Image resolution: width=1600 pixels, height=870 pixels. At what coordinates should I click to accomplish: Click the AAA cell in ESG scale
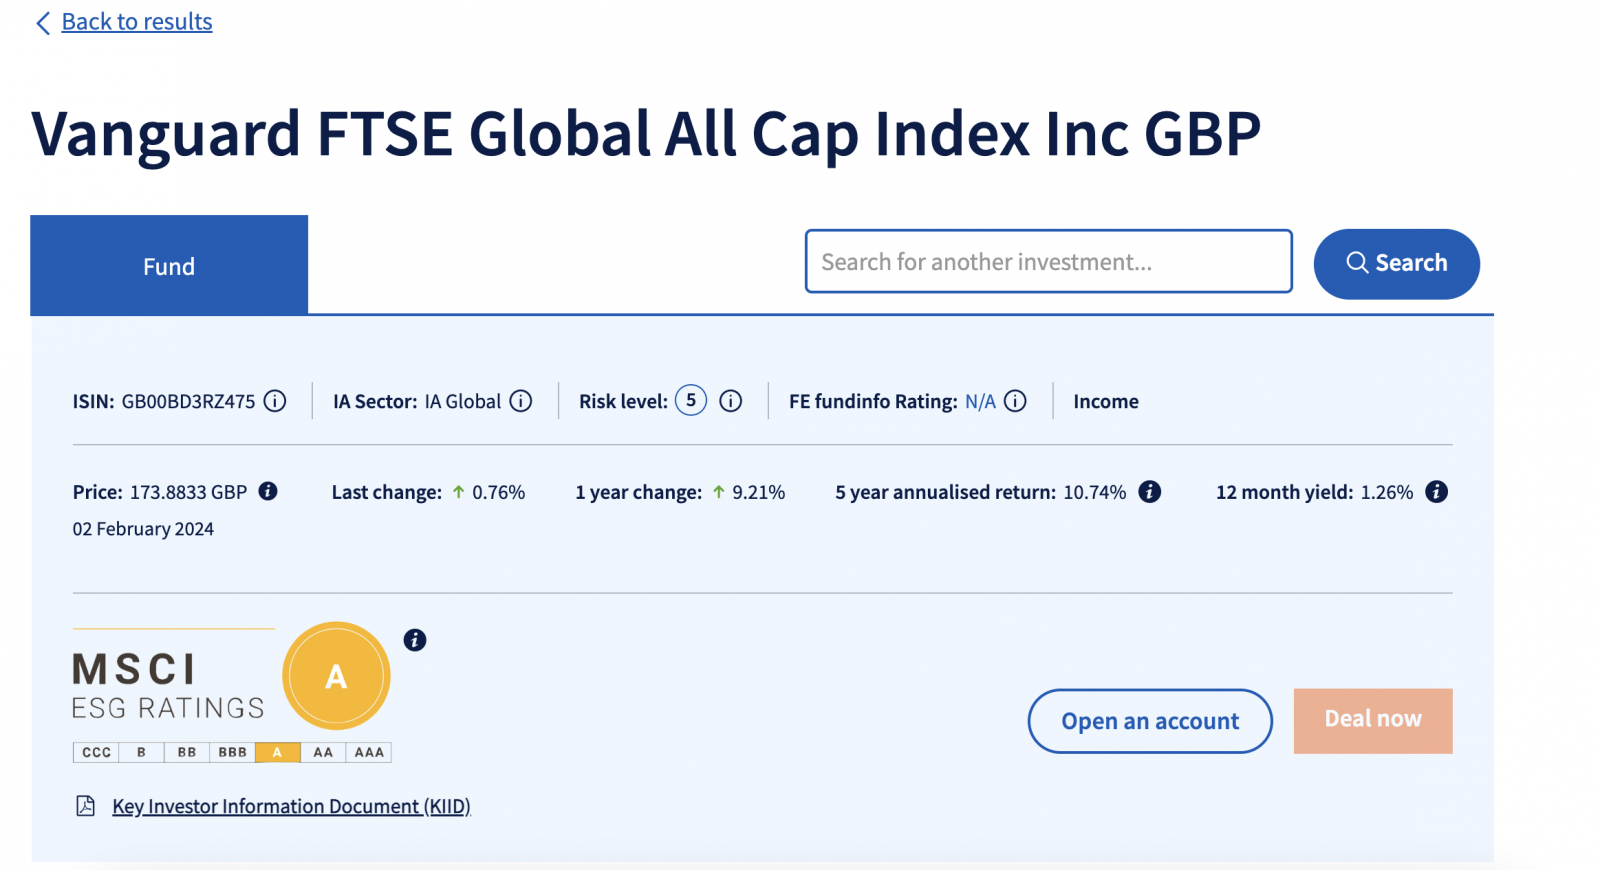(x=369, y=752)
